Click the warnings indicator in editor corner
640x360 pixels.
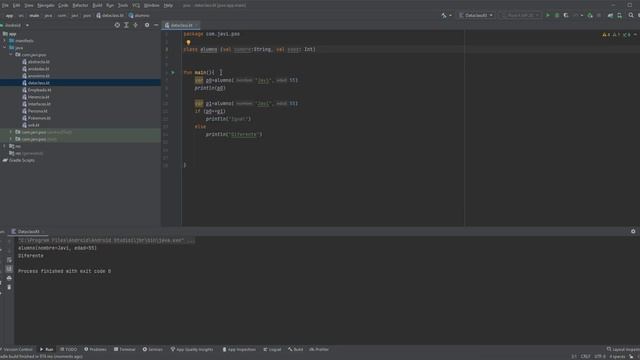616,35
